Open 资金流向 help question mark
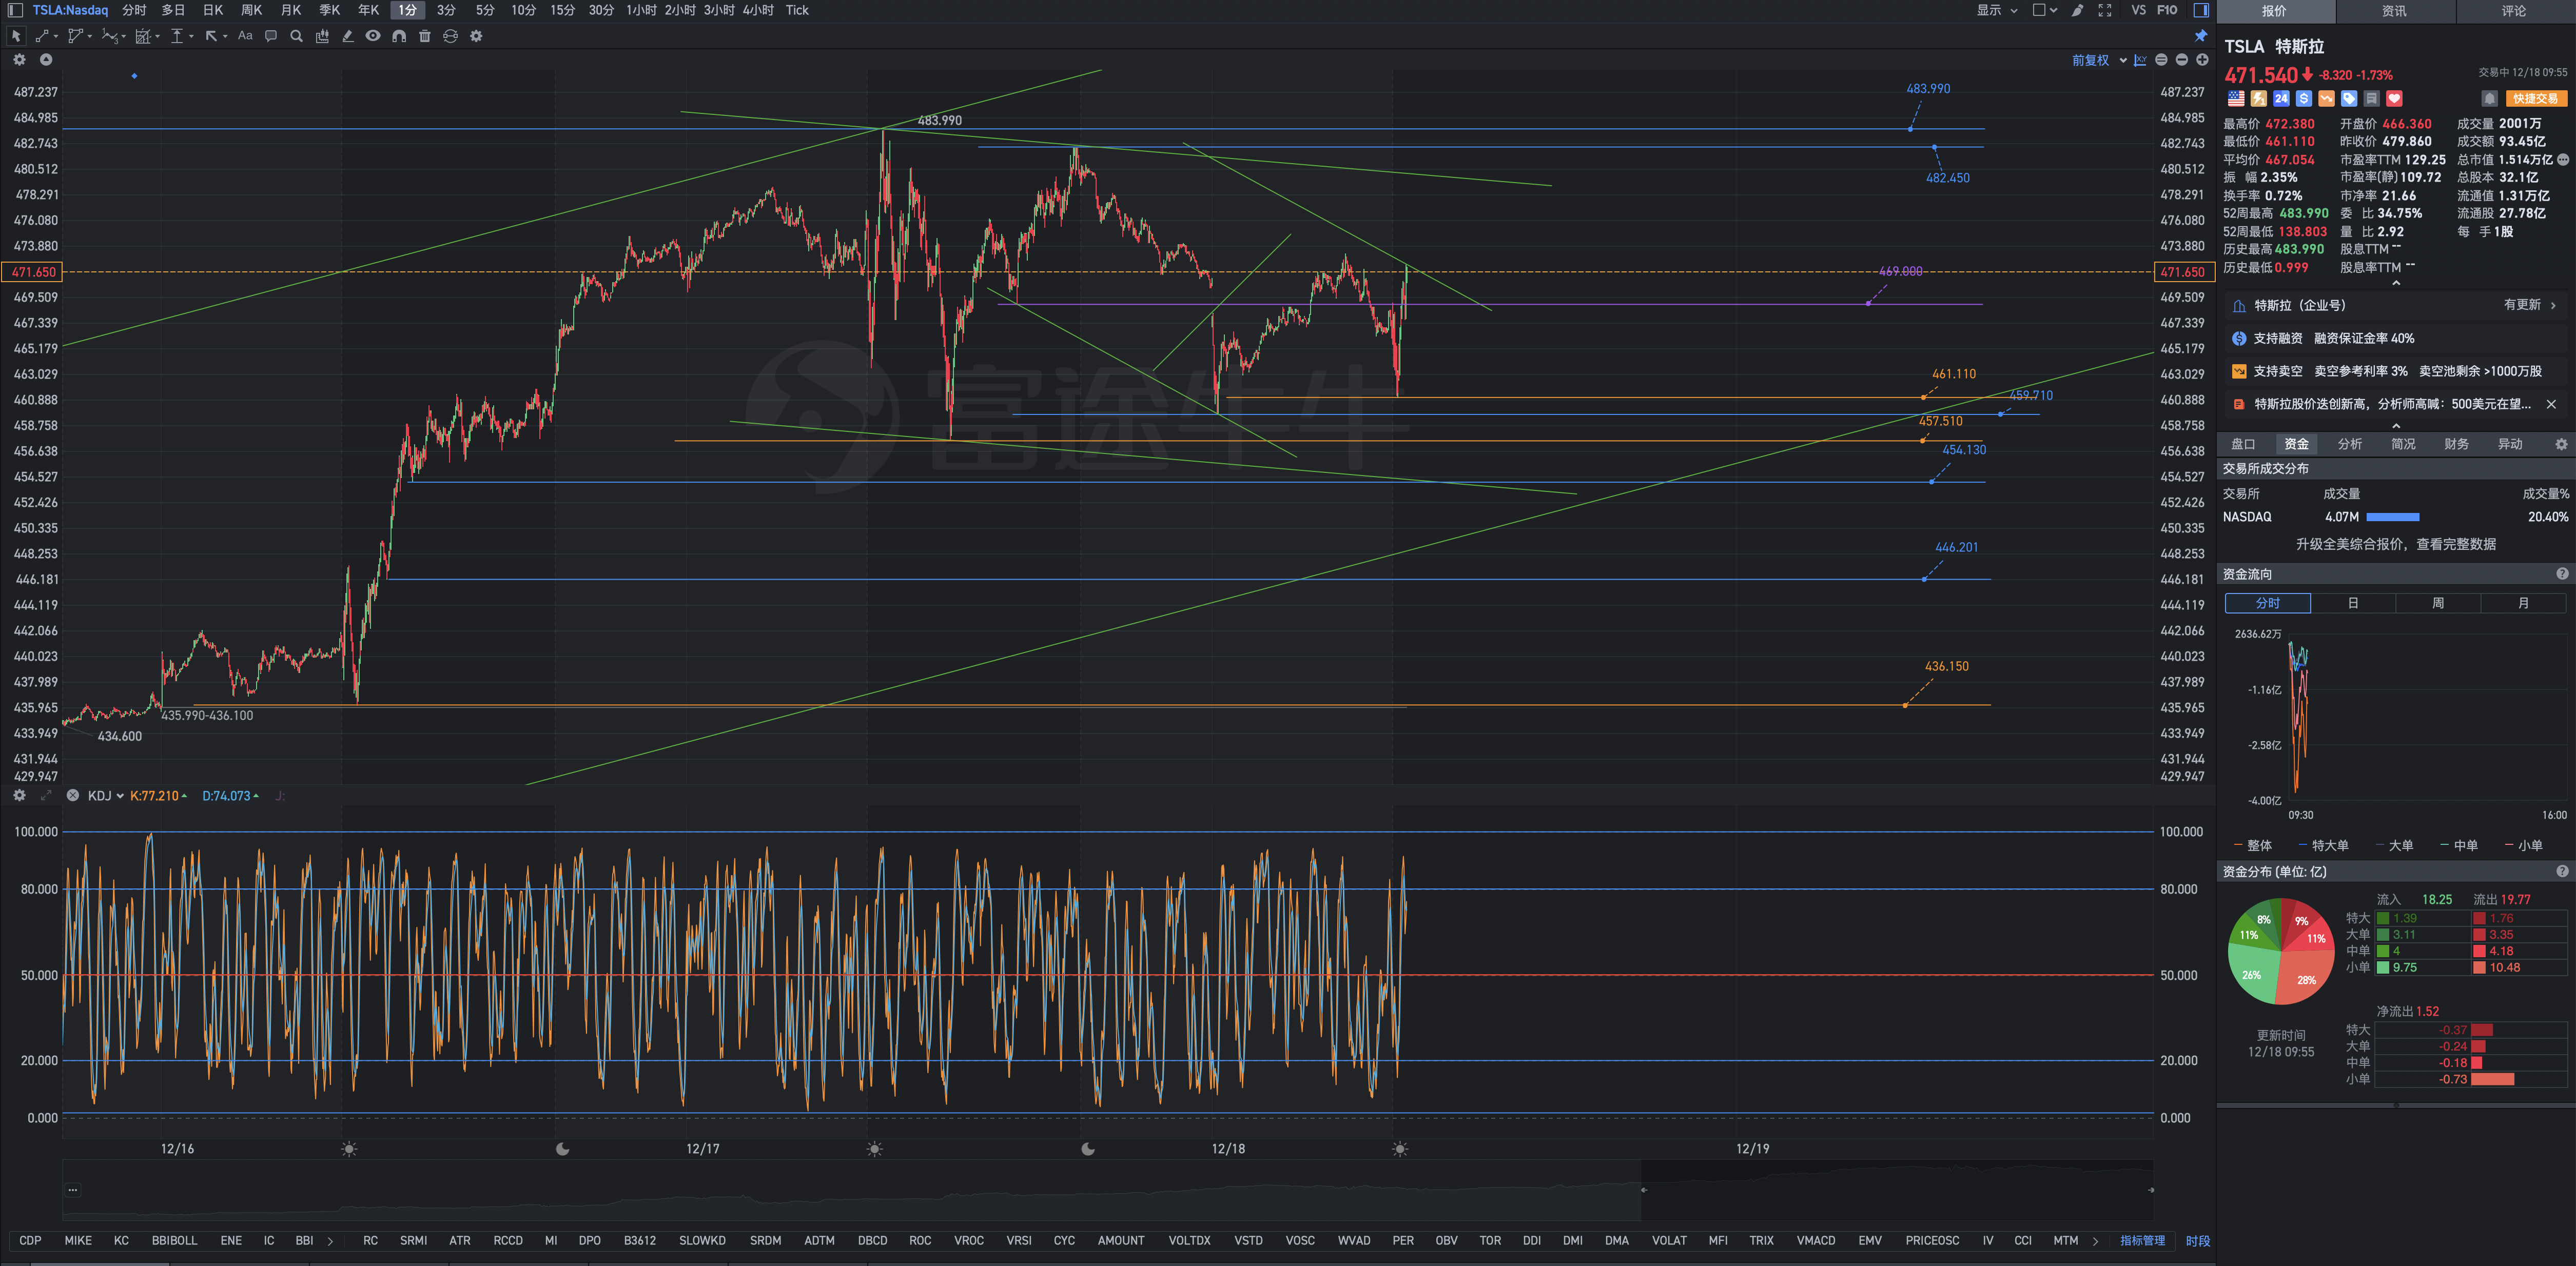2576x1266 pixels. coord(2562,574)
